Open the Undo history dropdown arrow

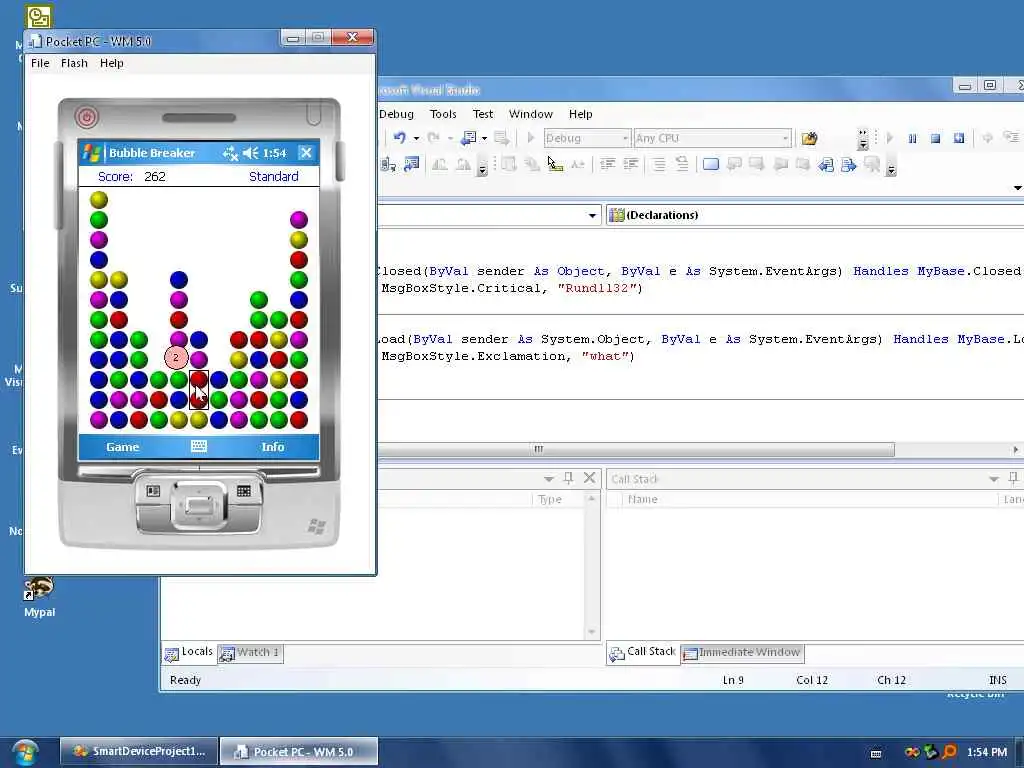pos(416,138)
